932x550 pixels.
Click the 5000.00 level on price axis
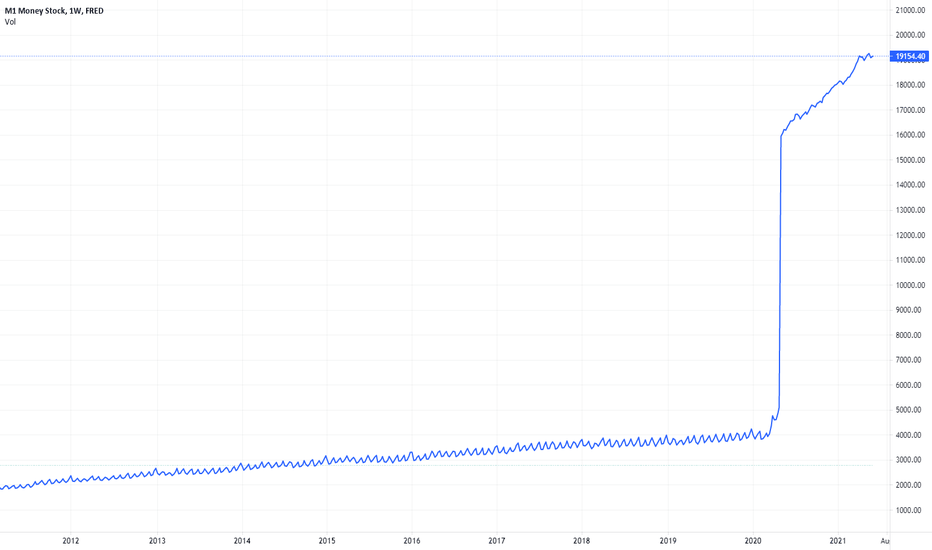click(912, 410)
